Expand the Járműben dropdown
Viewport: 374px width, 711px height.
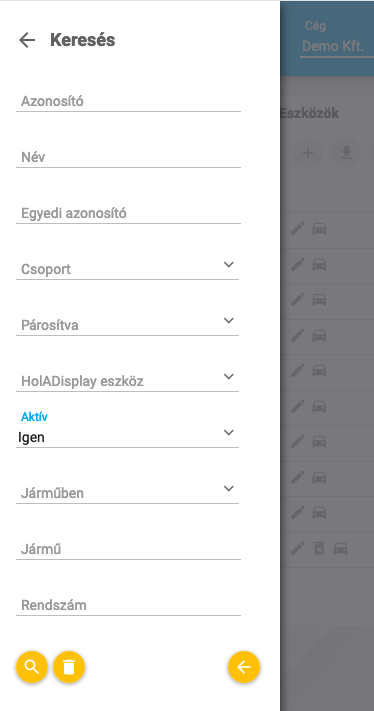[127, 491]
